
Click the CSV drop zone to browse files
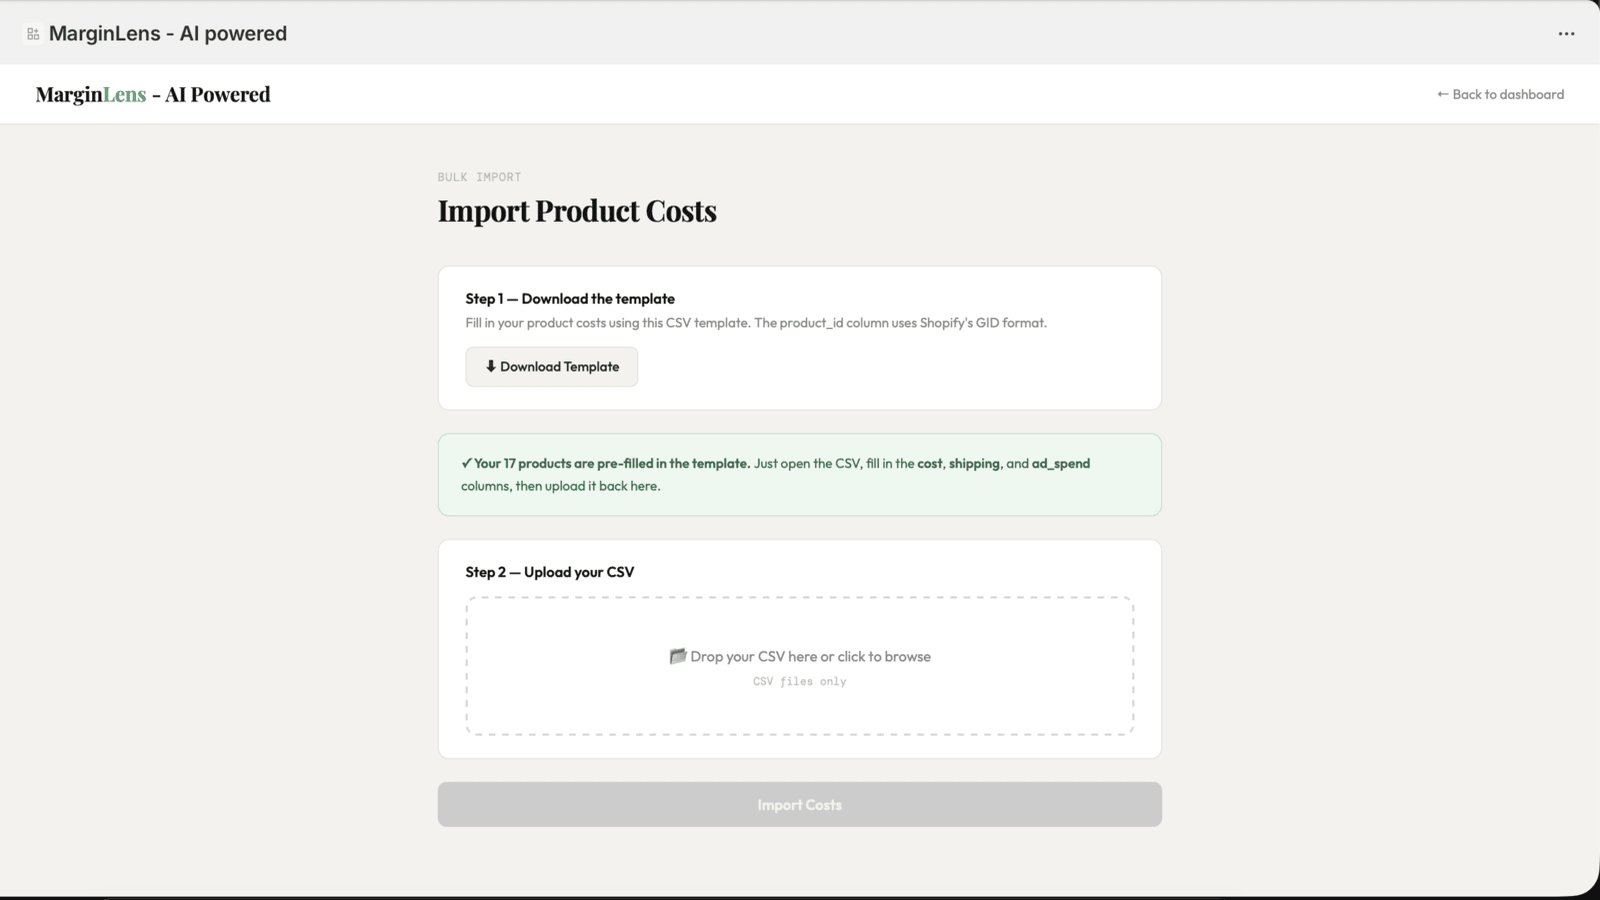[x=799, y=664]
